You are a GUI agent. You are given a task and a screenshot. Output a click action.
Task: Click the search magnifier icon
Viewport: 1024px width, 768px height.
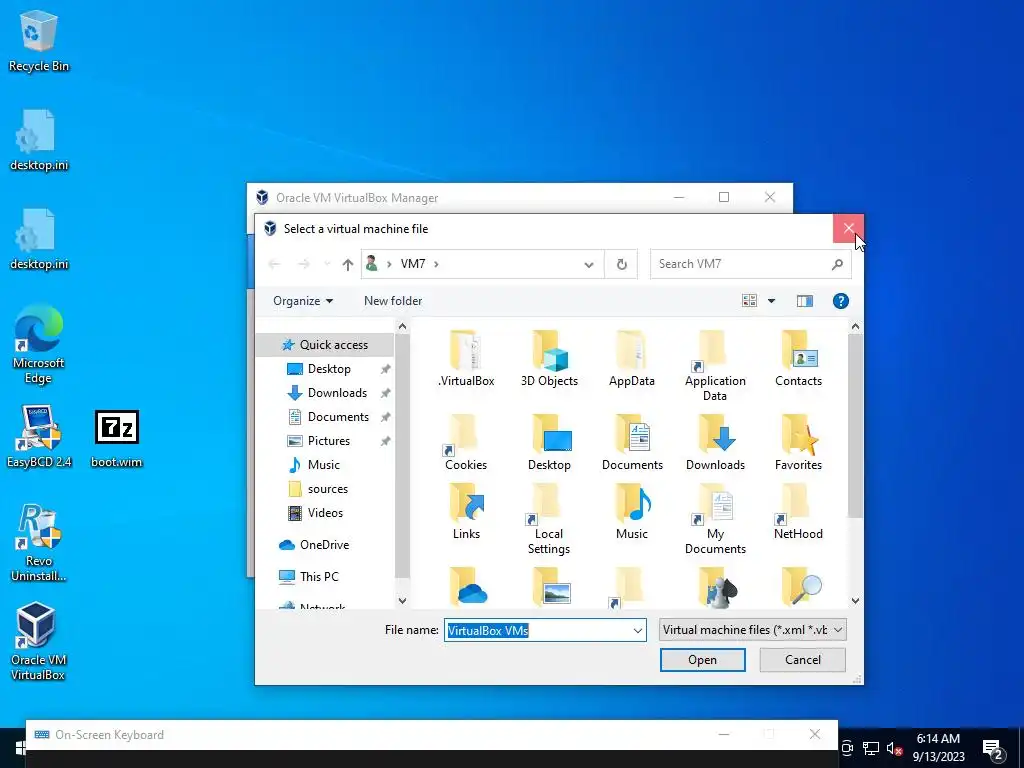click(x=837, y=264)
